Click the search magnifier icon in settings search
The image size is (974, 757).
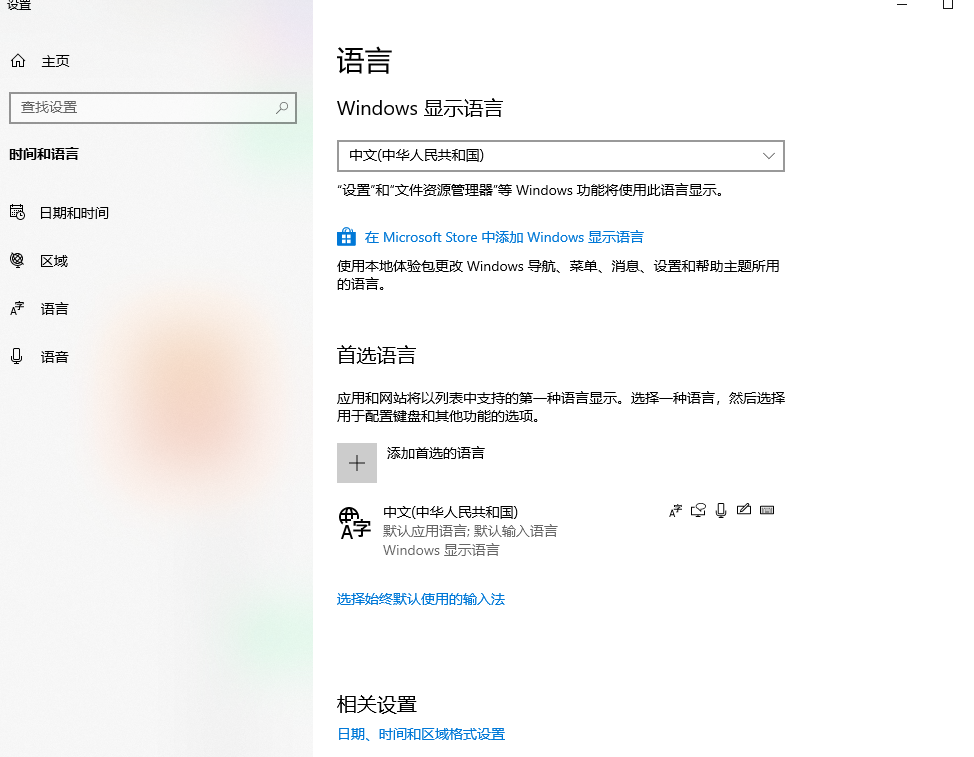coord(282,108)
